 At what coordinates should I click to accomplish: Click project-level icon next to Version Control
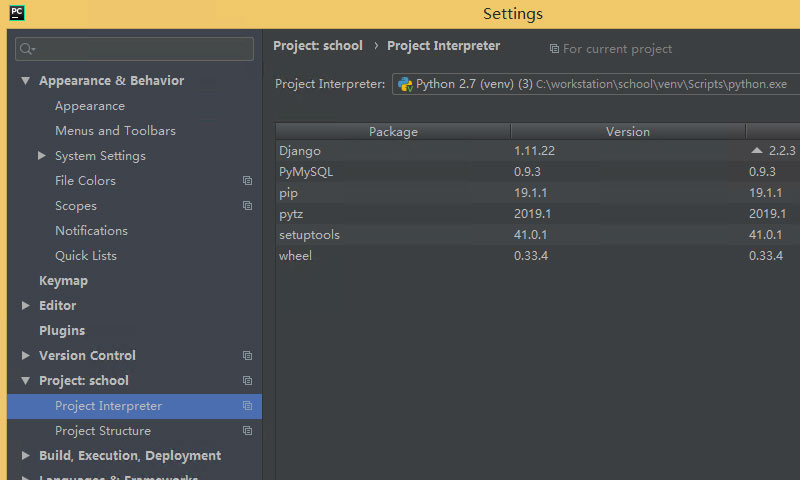tap(247, 356)
